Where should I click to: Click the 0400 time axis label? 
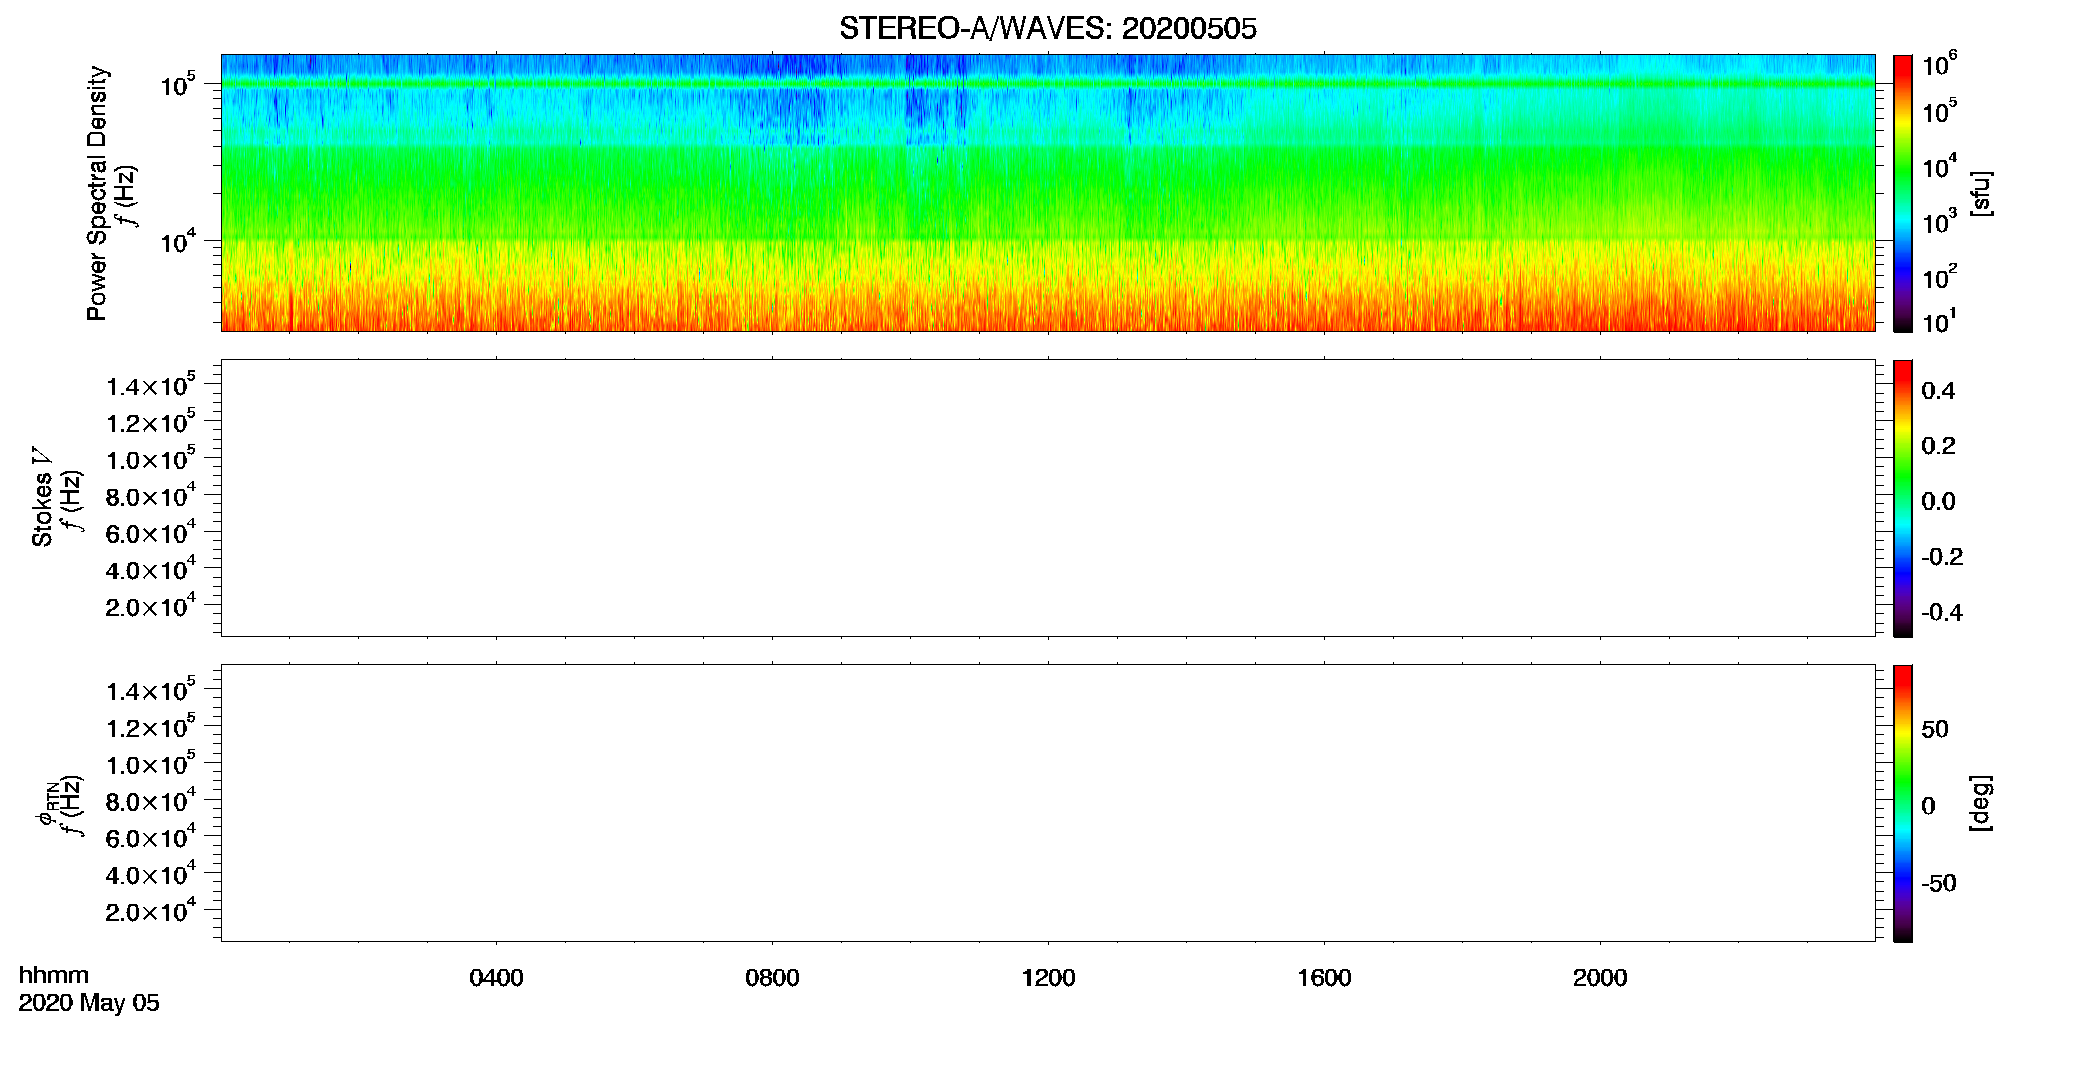click(496, 978)
